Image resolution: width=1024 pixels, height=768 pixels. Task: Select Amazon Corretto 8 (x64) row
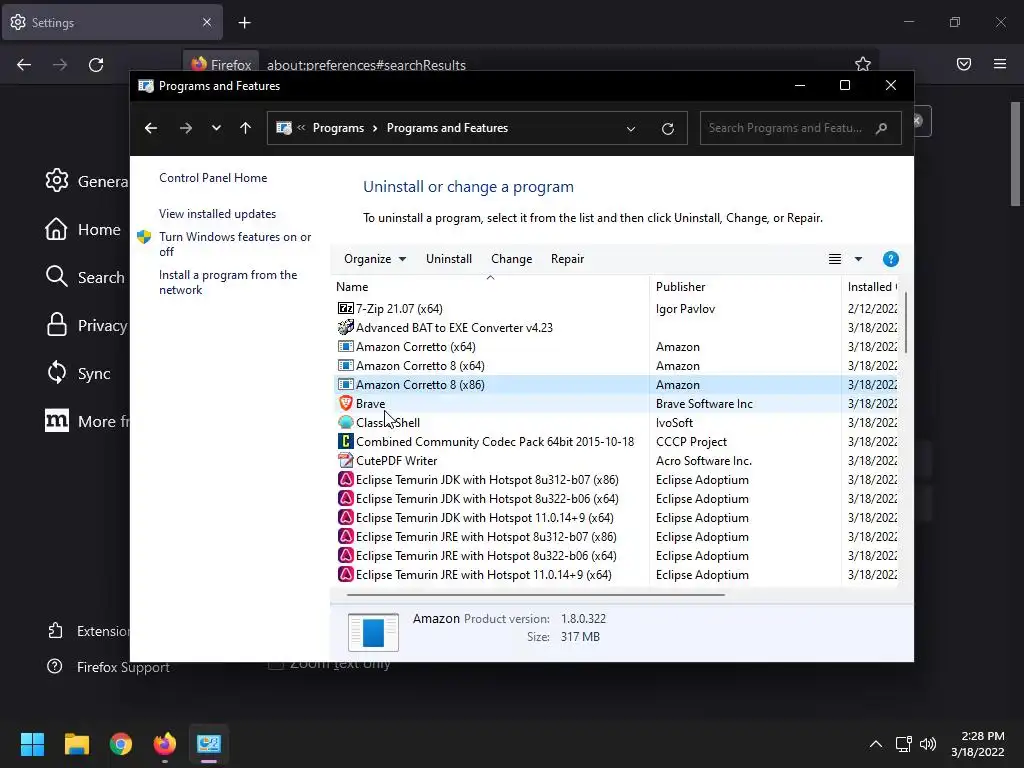pos(614,366)
